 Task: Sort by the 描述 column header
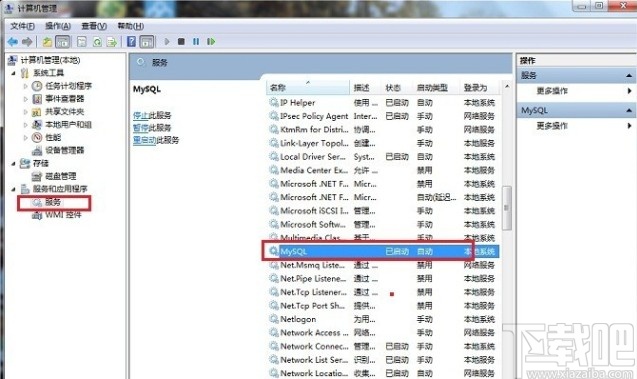pos(366,87)
